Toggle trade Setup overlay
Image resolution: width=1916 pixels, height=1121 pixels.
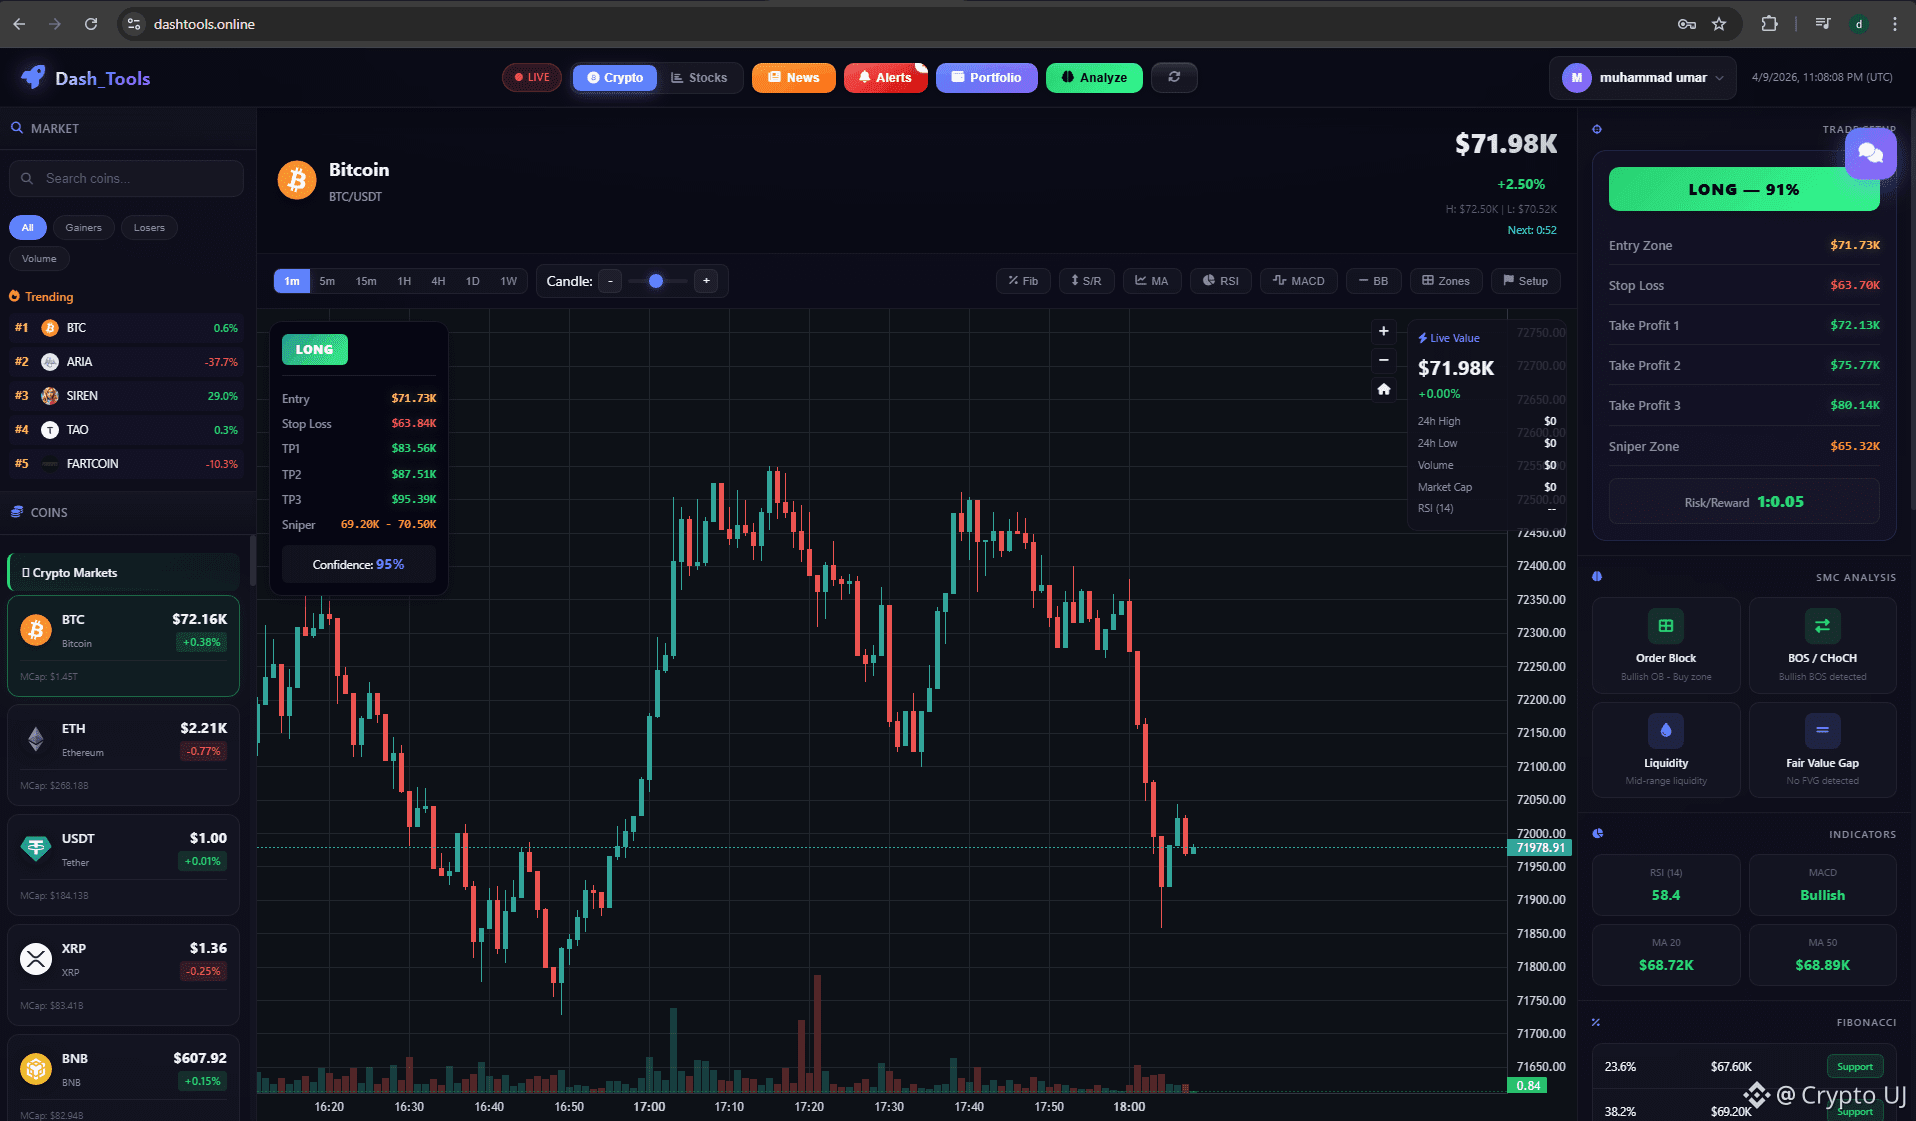point(1526,281)
